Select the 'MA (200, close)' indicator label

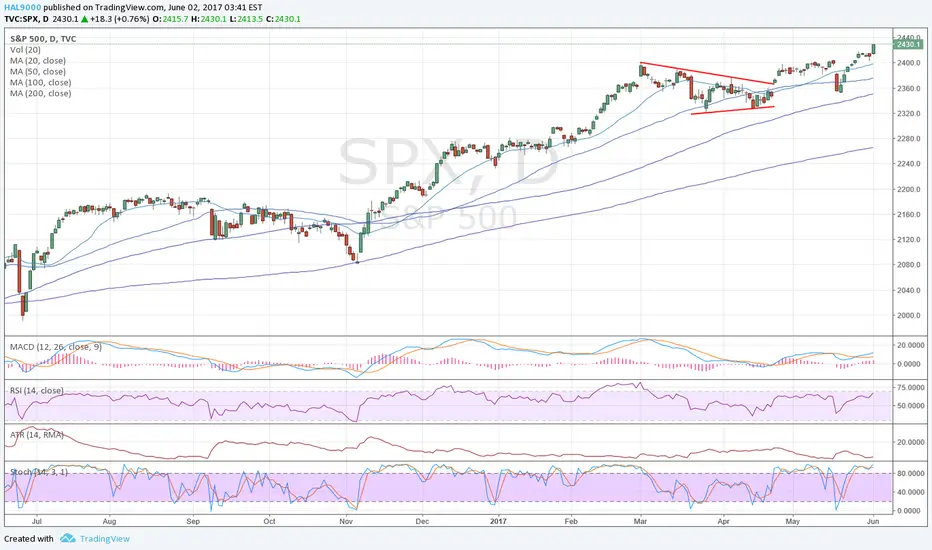(x=40, y=93)
